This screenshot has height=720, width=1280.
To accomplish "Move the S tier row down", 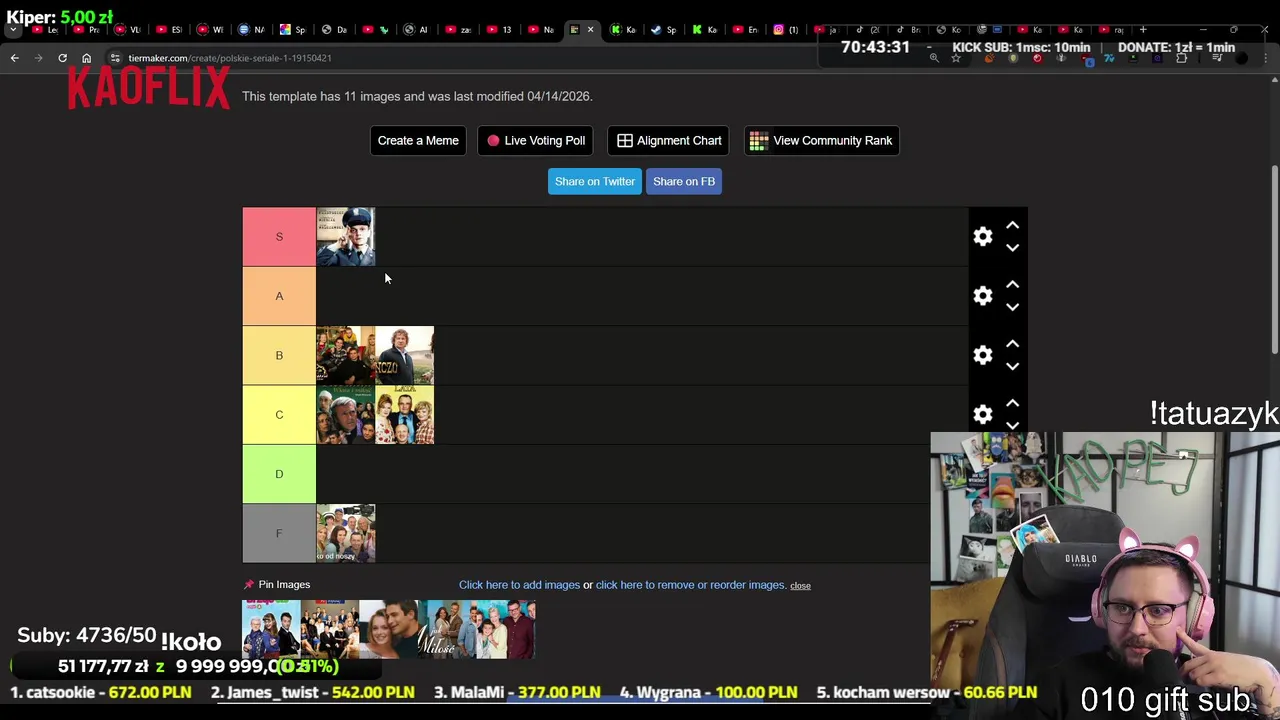I will 1012,247.
